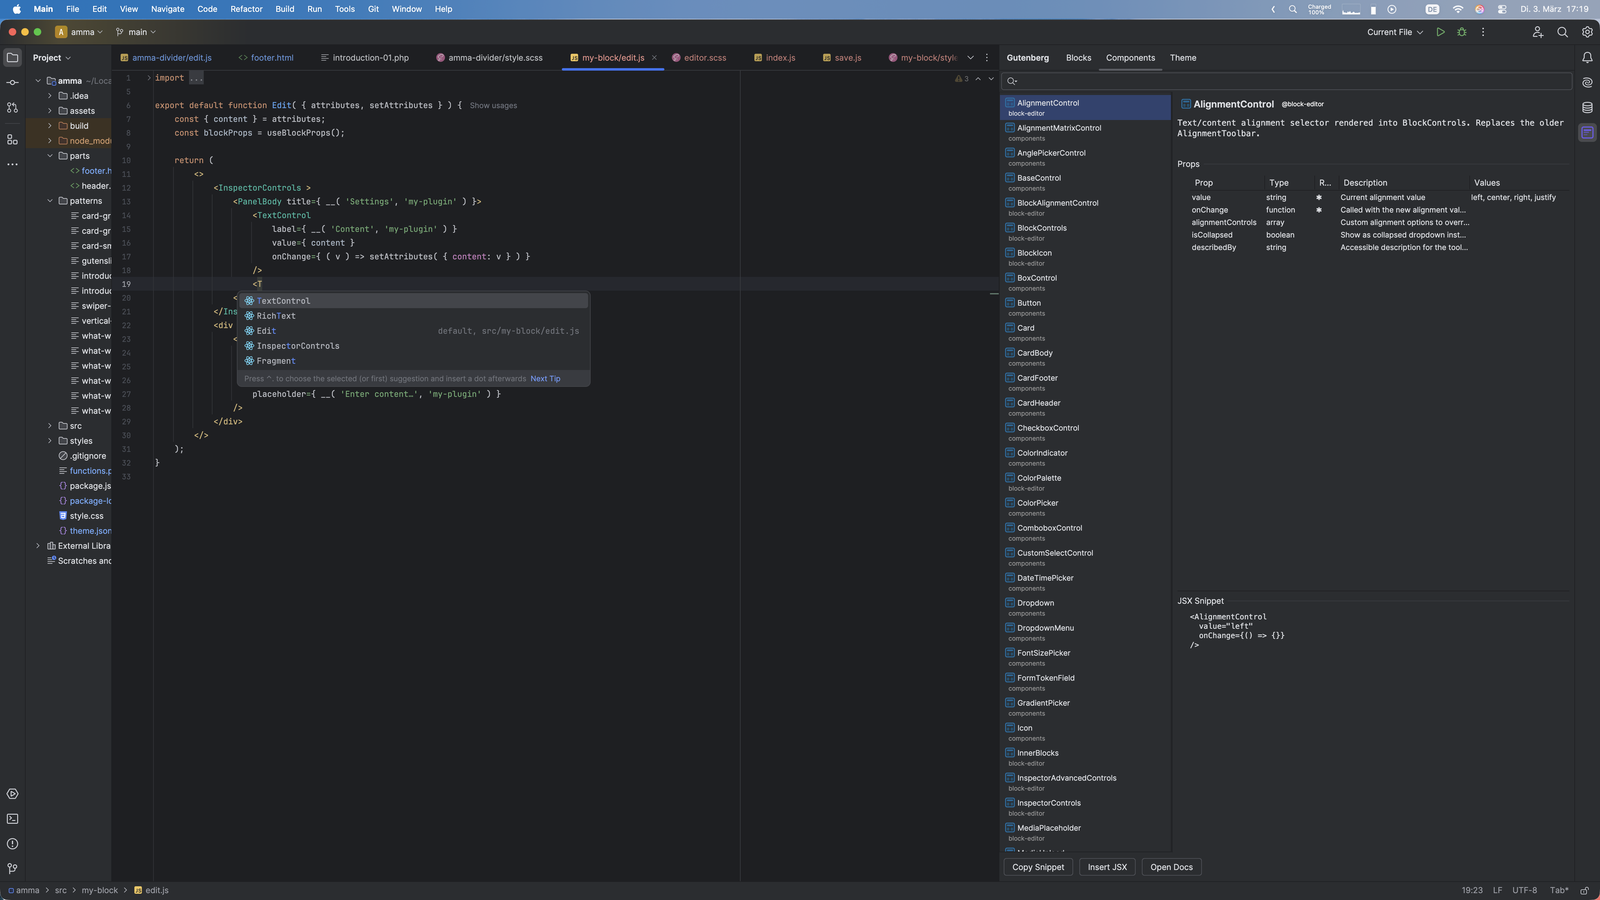Viewport: 1600px width, 900px height.
Task: Open the Refactor menu
Action: [246, 9]
